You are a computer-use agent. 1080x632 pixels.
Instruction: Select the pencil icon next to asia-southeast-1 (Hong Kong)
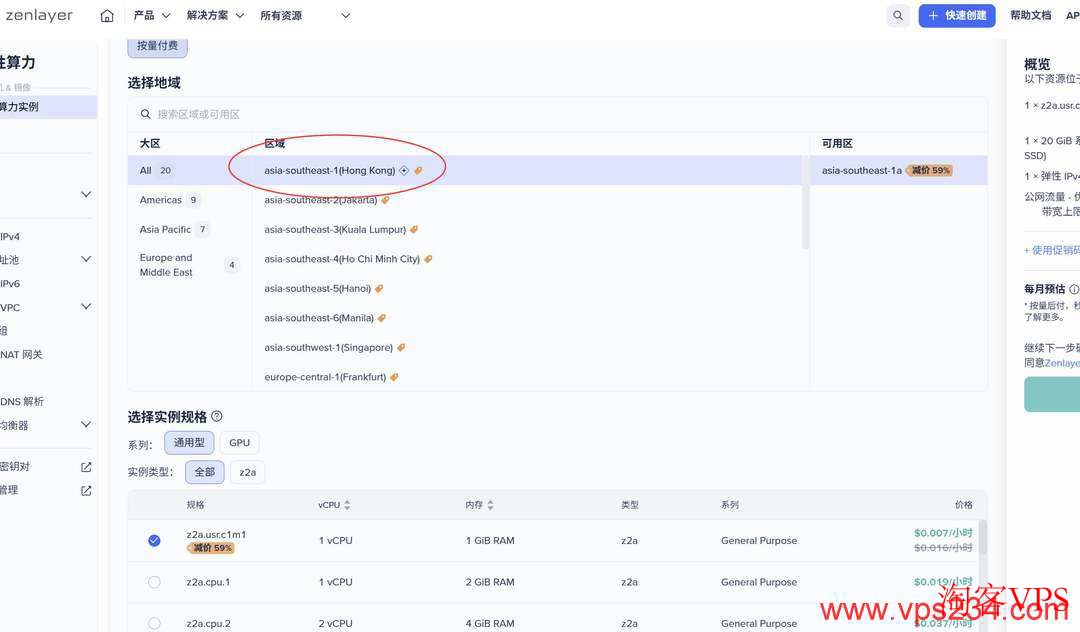[420, 171]
